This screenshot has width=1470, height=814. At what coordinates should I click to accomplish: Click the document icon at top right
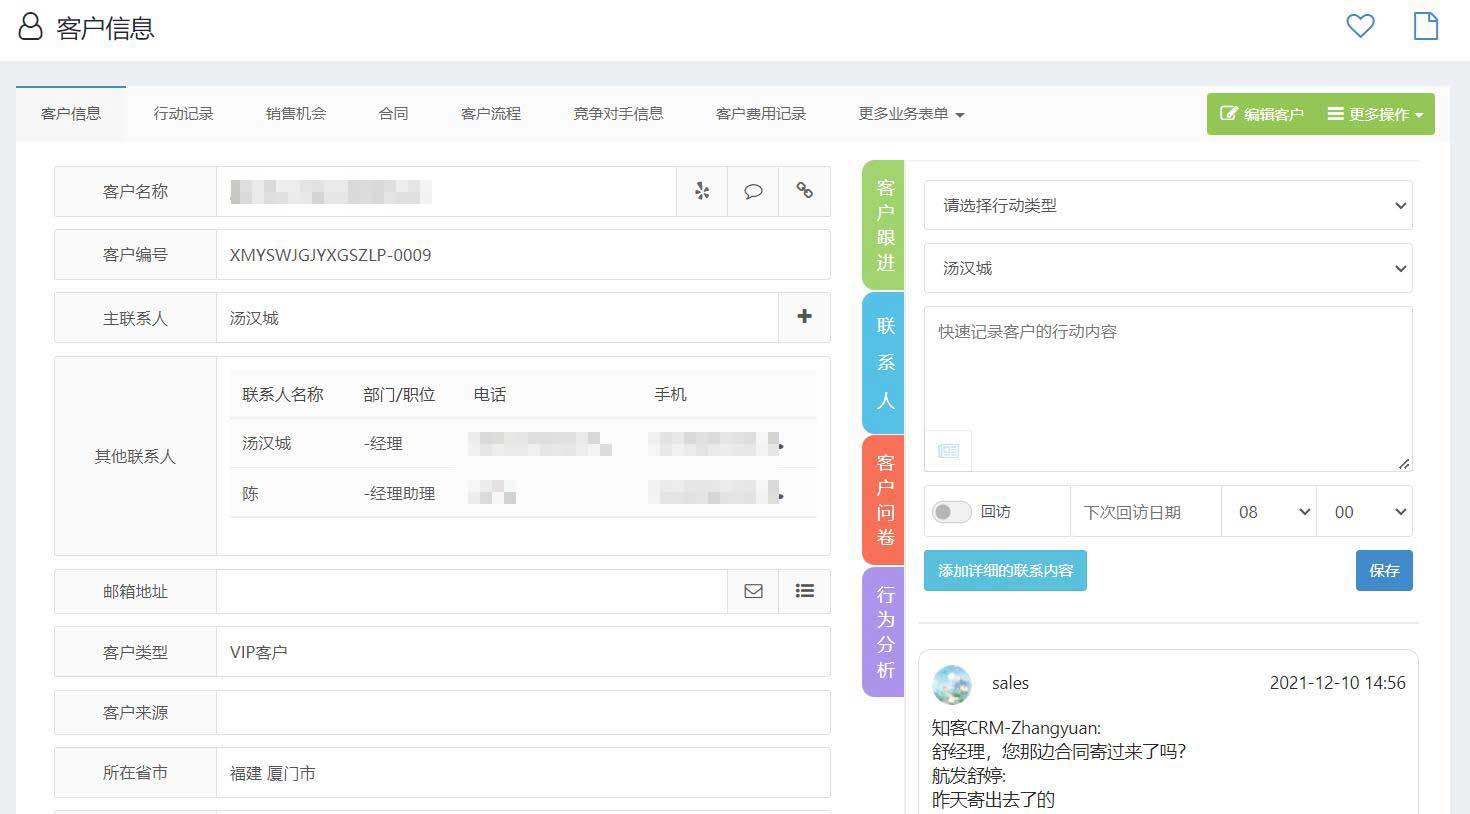[1425, 26]
